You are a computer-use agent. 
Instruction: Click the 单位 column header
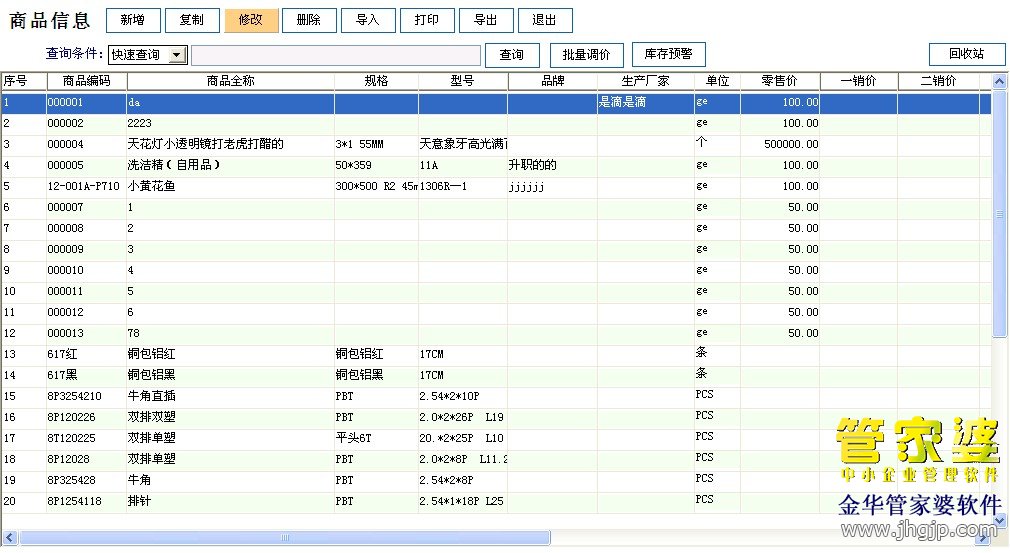(x=717, y=81)
